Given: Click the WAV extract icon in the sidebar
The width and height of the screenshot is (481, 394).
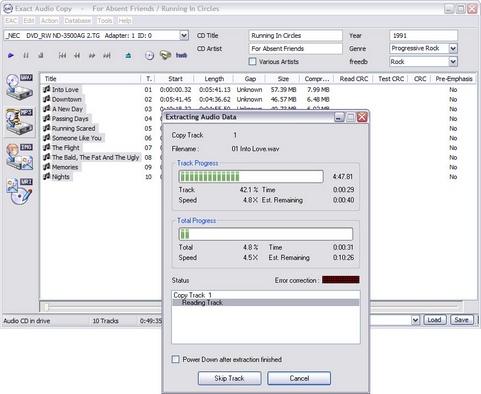Looking at the screenshot, I should click(20, 87).
